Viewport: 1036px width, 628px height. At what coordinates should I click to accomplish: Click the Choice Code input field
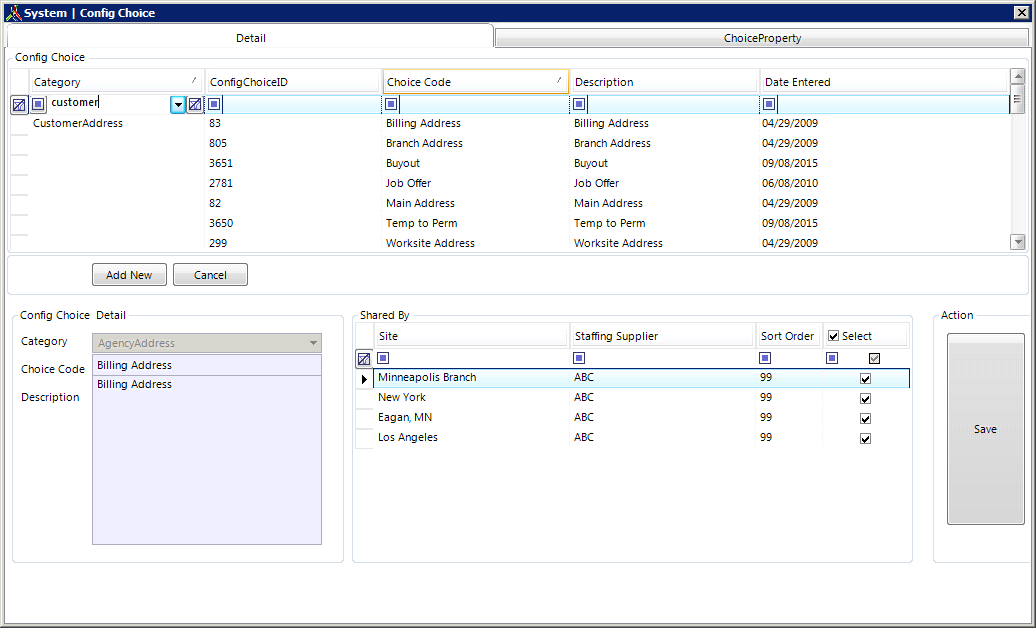click(x=207, y=365)
